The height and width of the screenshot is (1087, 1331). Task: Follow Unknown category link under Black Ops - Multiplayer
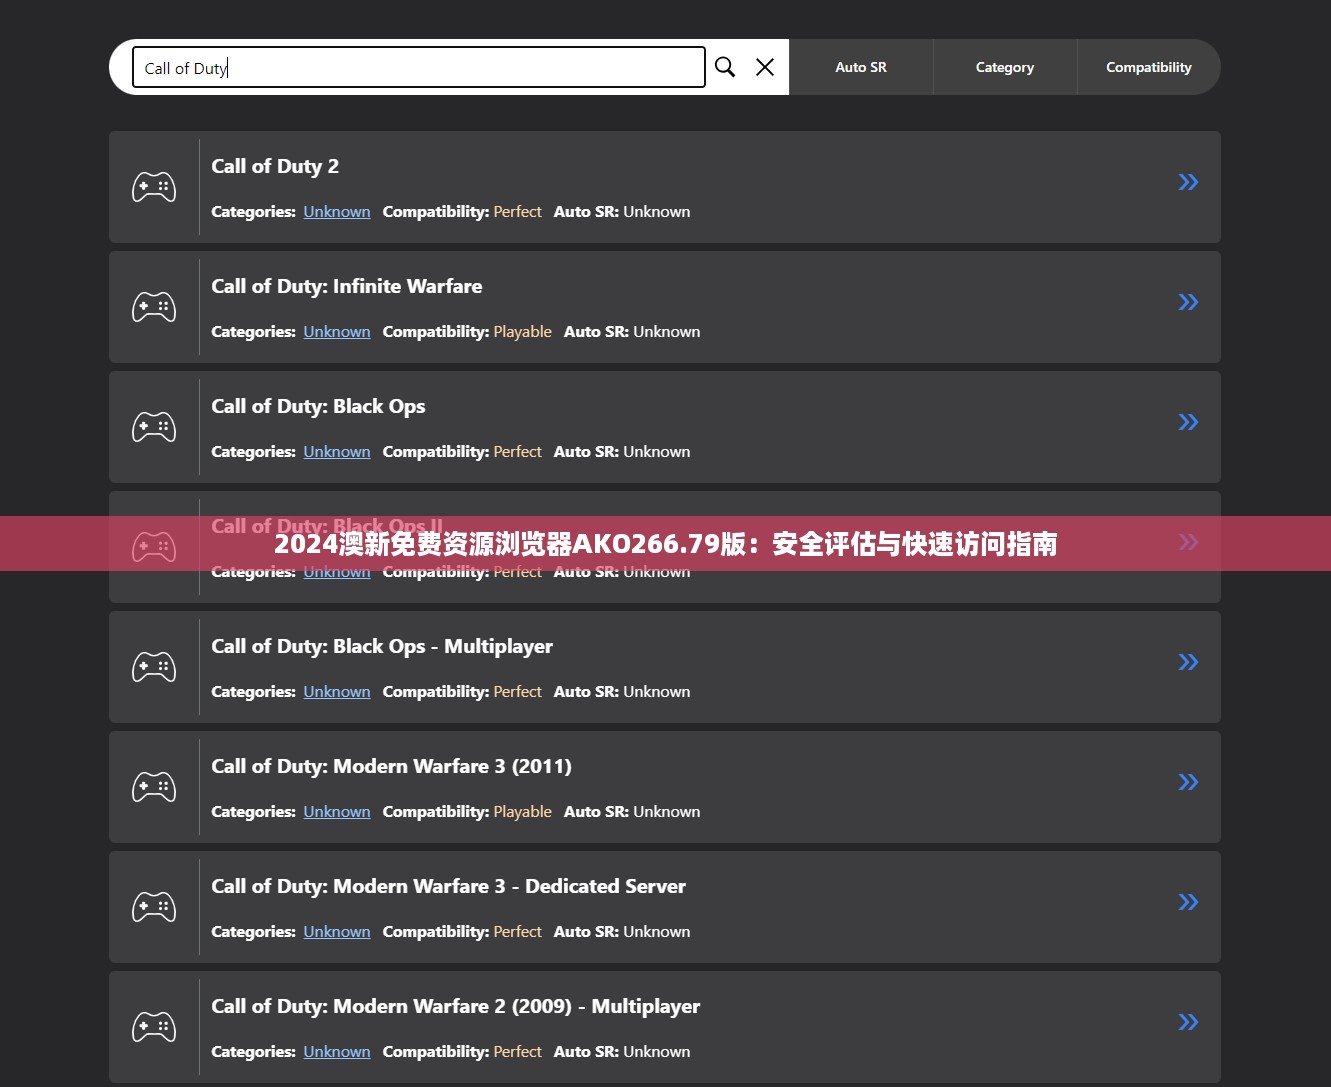337,692
